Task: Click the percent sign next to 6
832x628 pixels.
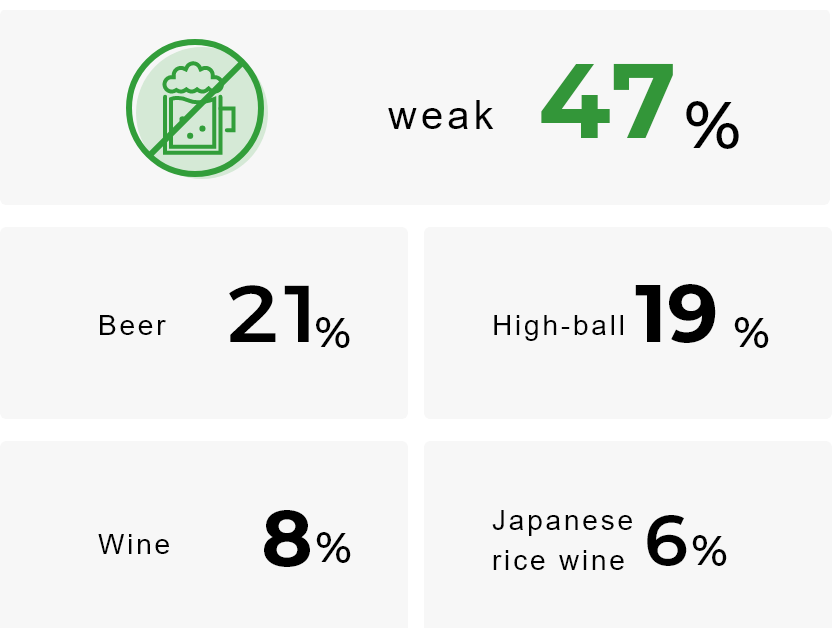Action: click(709, 551)
